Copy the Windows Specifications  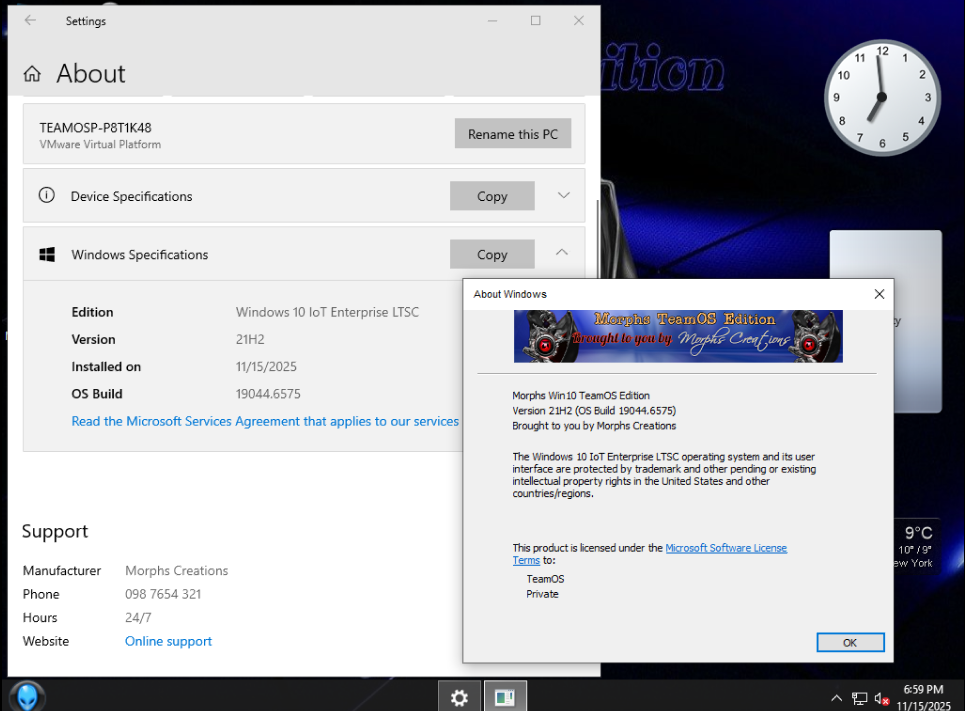(492, 255)
